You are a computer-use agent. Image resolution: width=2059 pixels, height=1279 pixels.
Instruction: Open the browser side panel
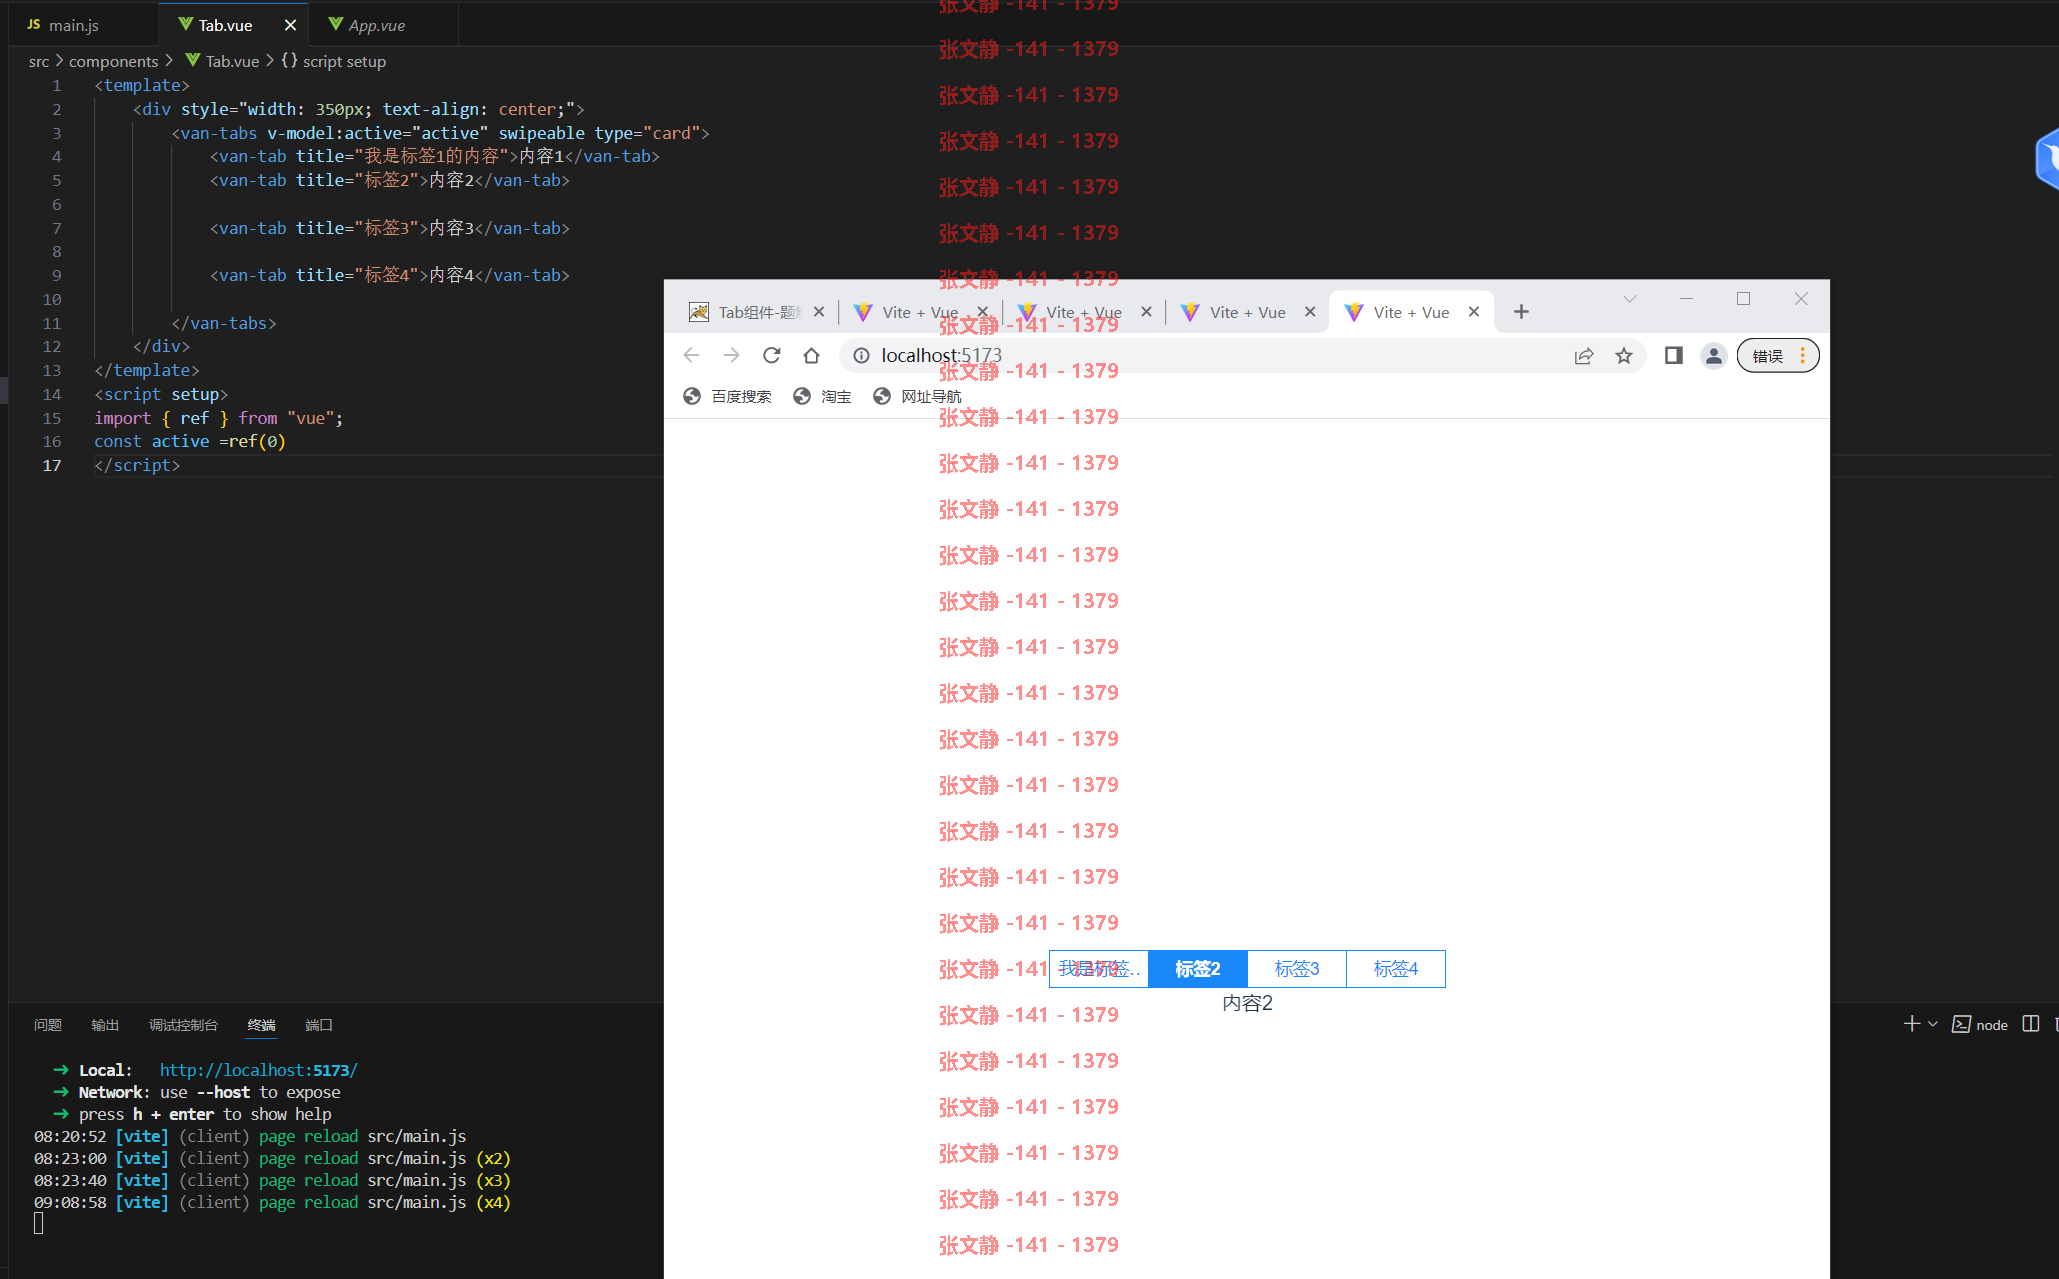[1673, 355]
